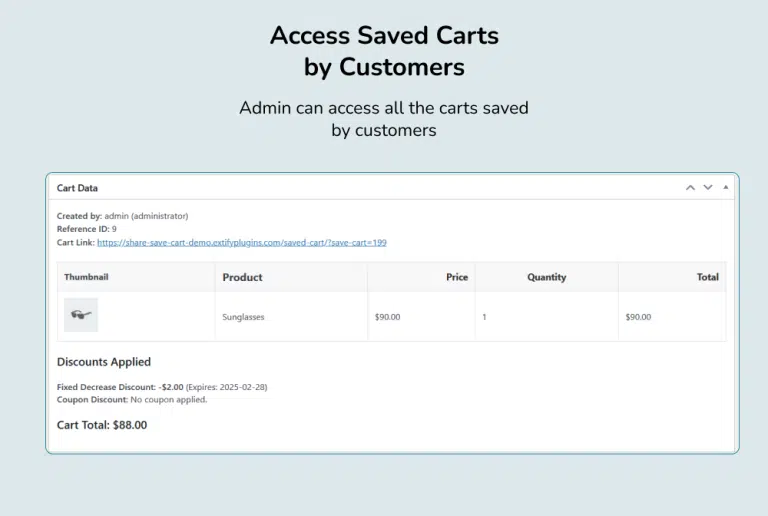Viewport: 768px width, 516px height.
Task: Click the $90.00 value in Total column
Action: 638,317
